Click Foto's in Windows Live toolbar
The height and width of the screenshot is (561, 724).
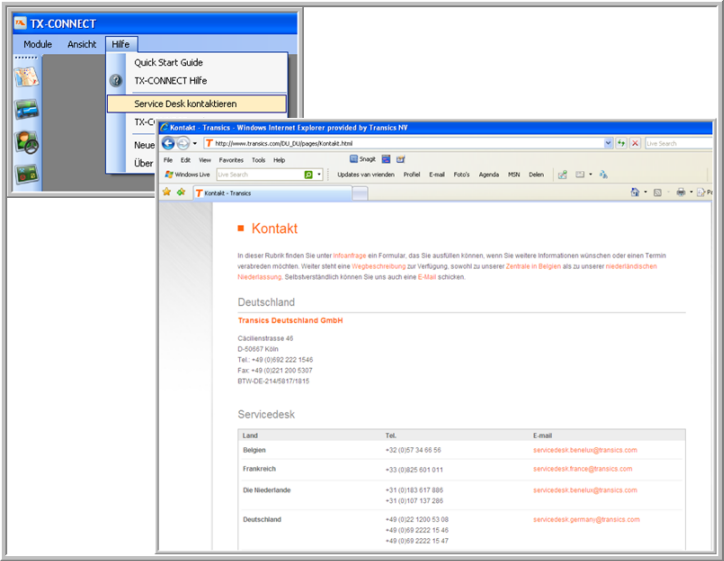(x=461, y=175)
